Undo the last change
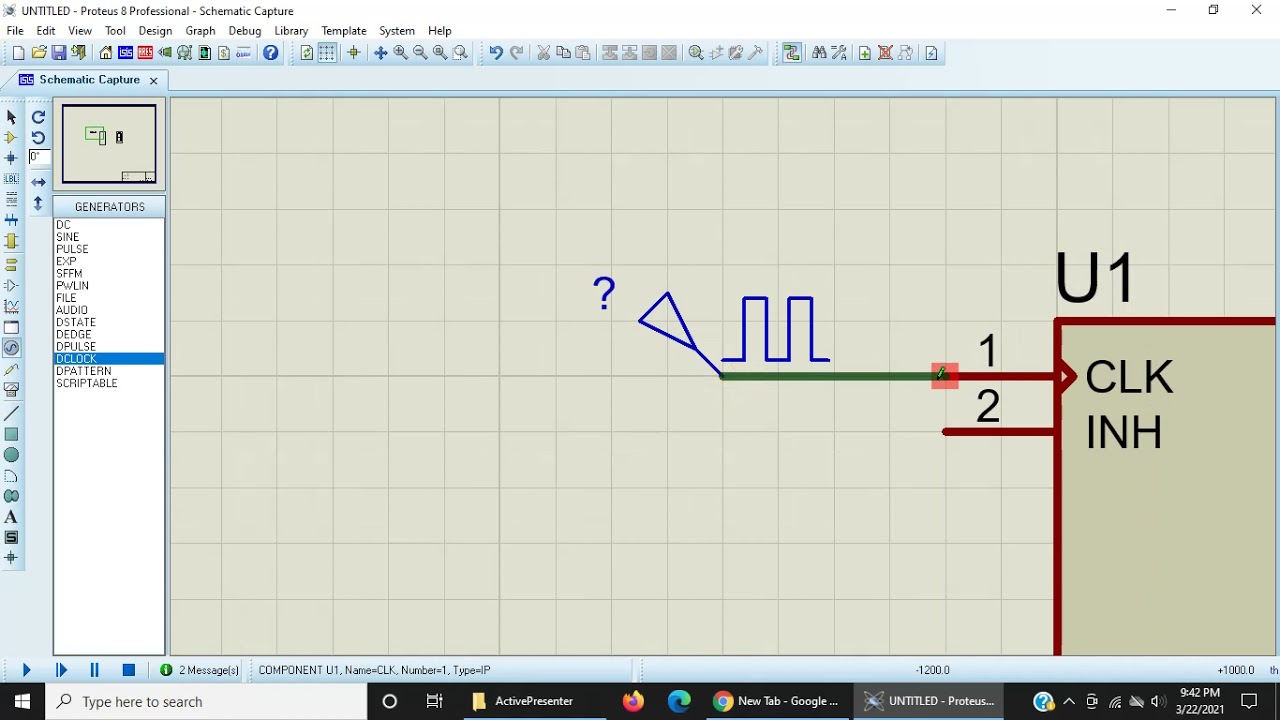This screenshot has height=720, width=1280. click(496, 53)
